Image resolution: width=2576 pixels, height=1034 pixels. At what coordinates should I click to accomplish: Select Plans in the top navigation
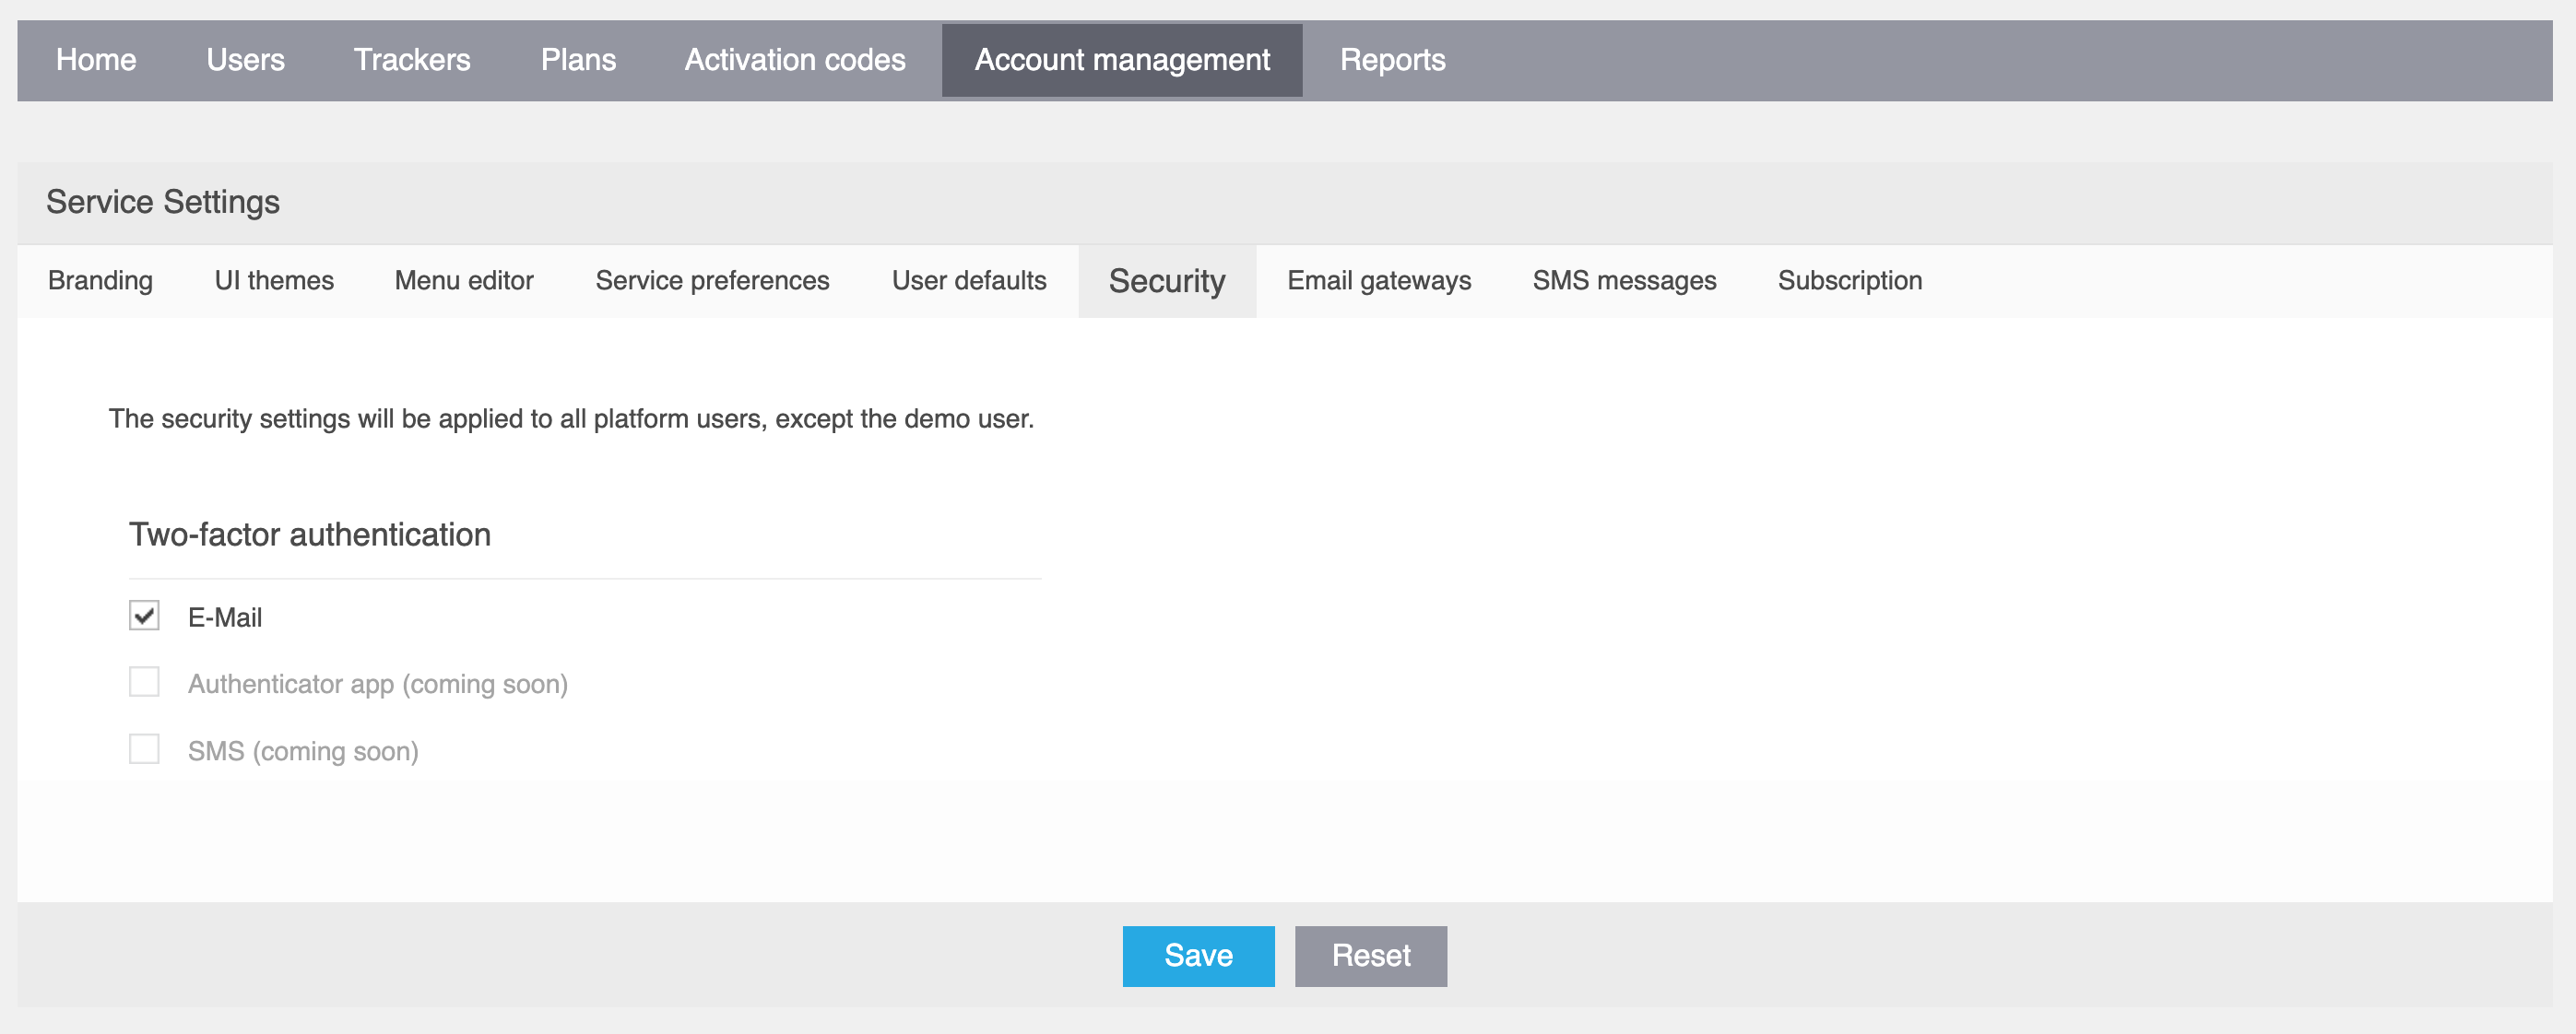click(578, 60)
